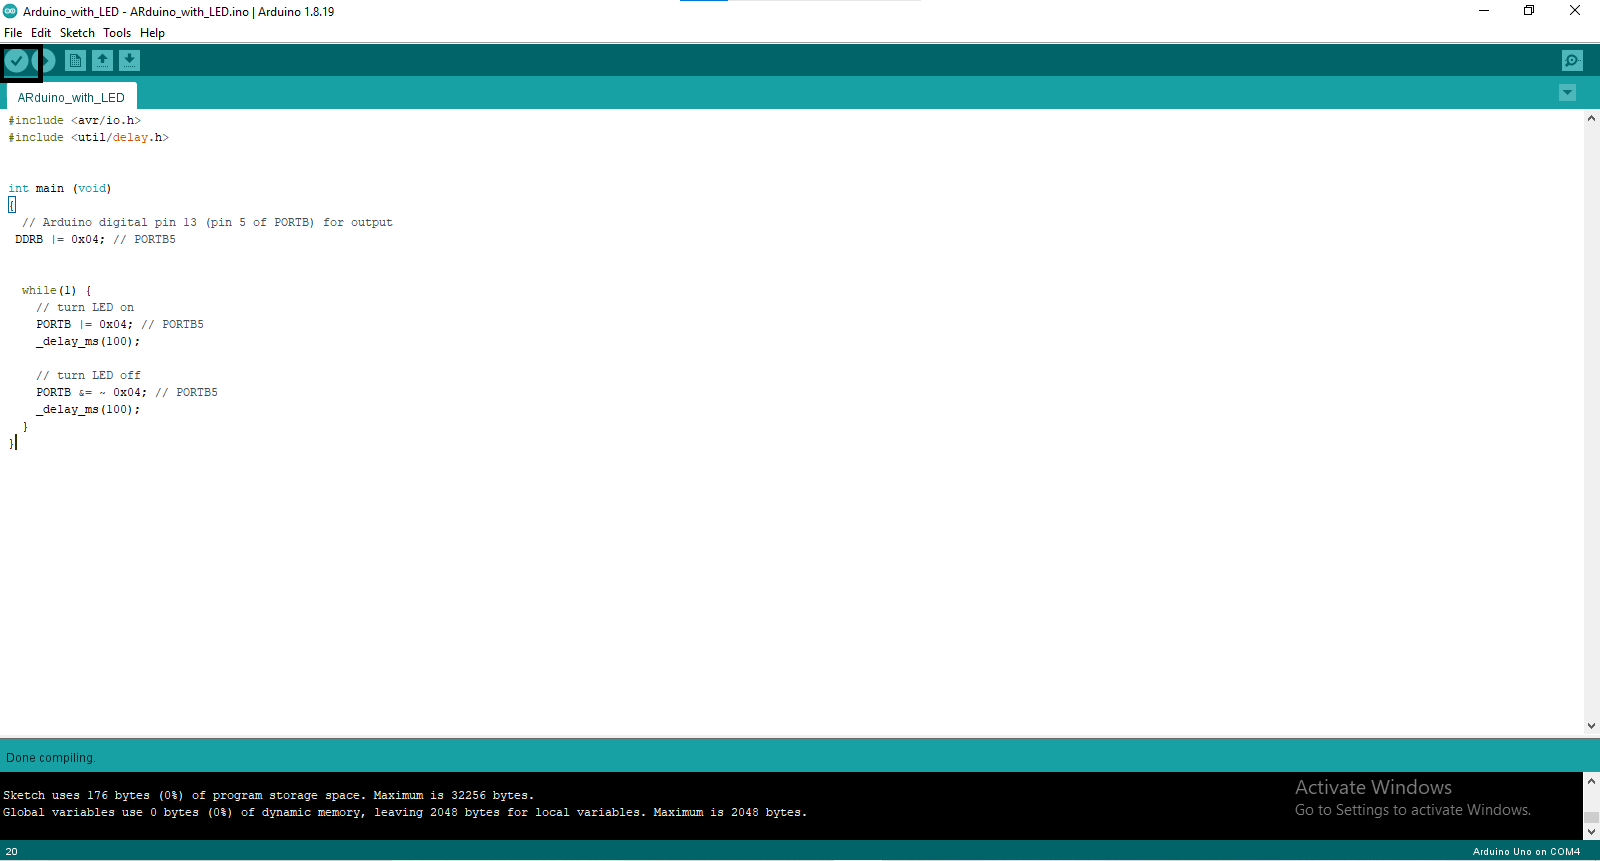The width and height of the screenshot is (1600, 861).
Task: Click the final closing brace of main
Action: (x=11, y=443)
